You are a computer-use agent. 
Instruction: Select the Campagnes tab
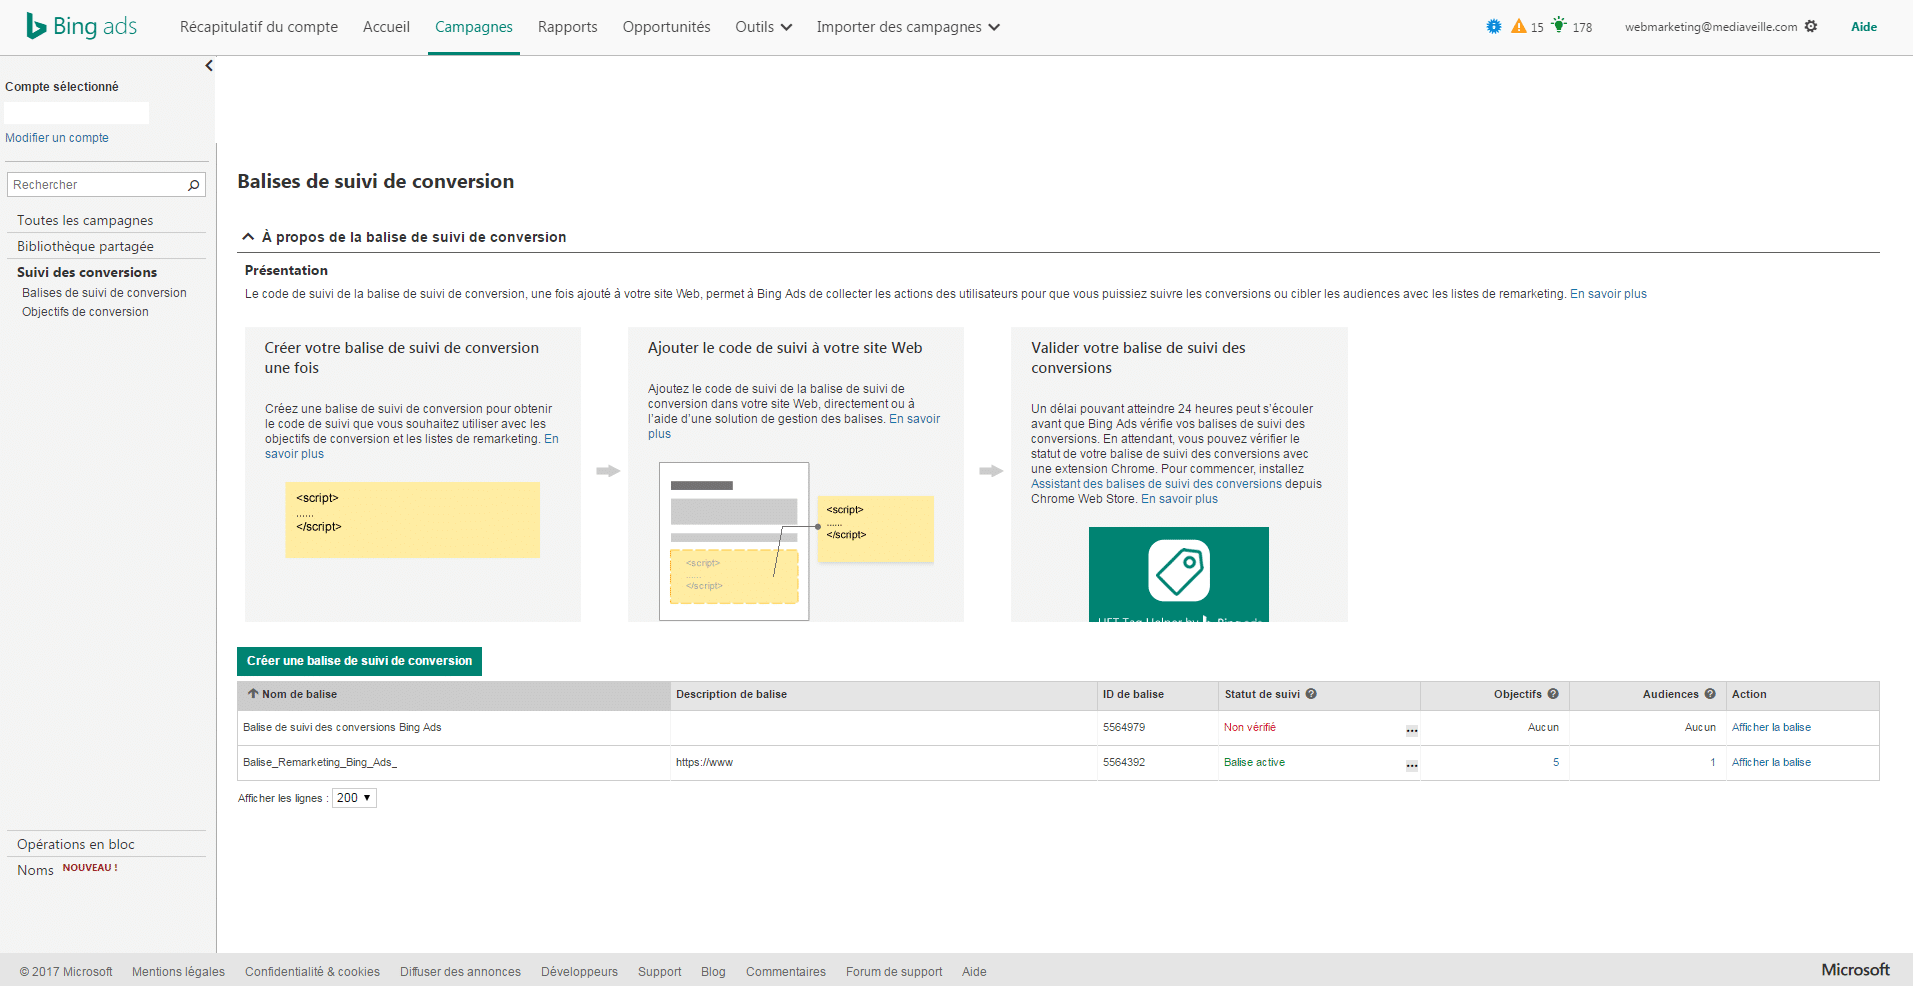(474, 27)
